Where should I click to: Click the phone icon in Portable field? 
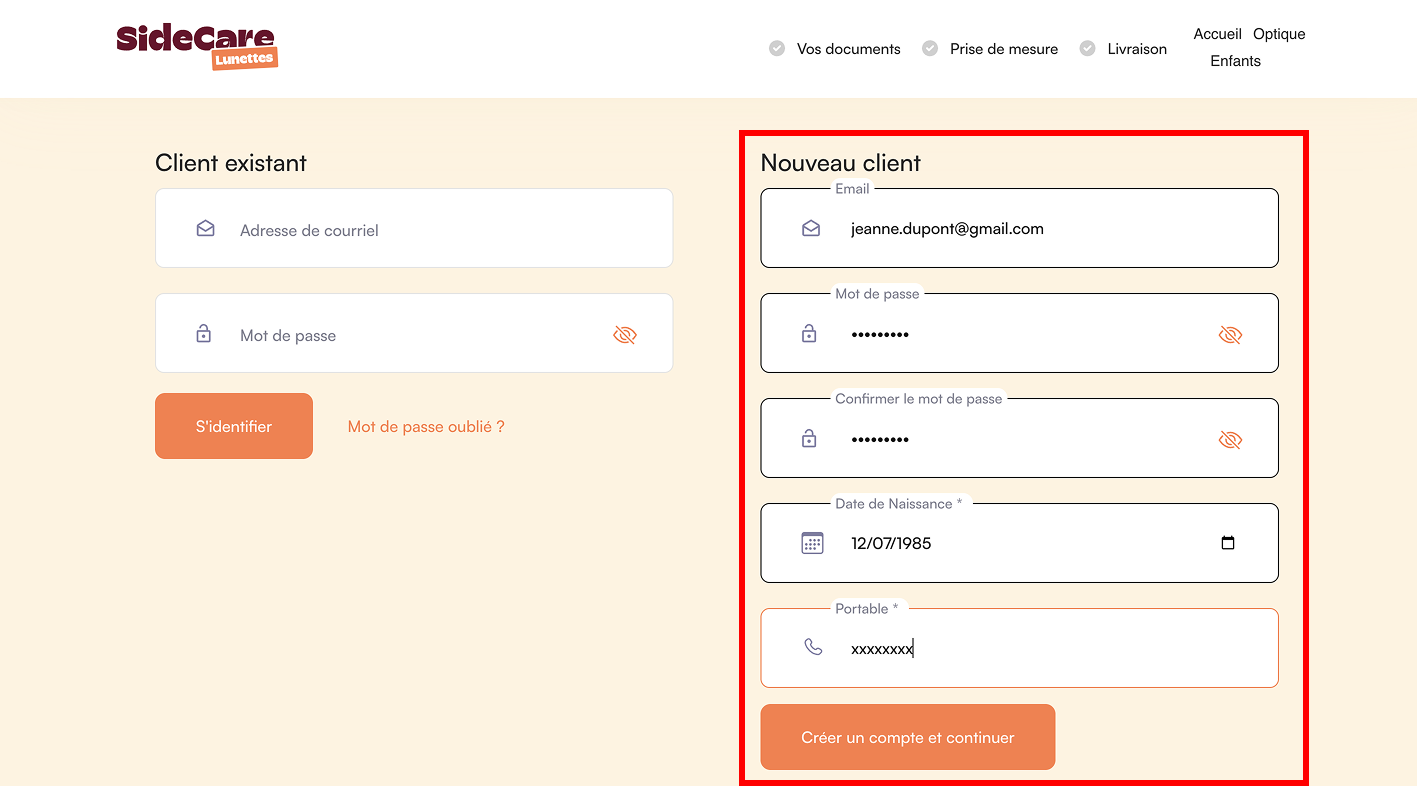coord(813,648)
